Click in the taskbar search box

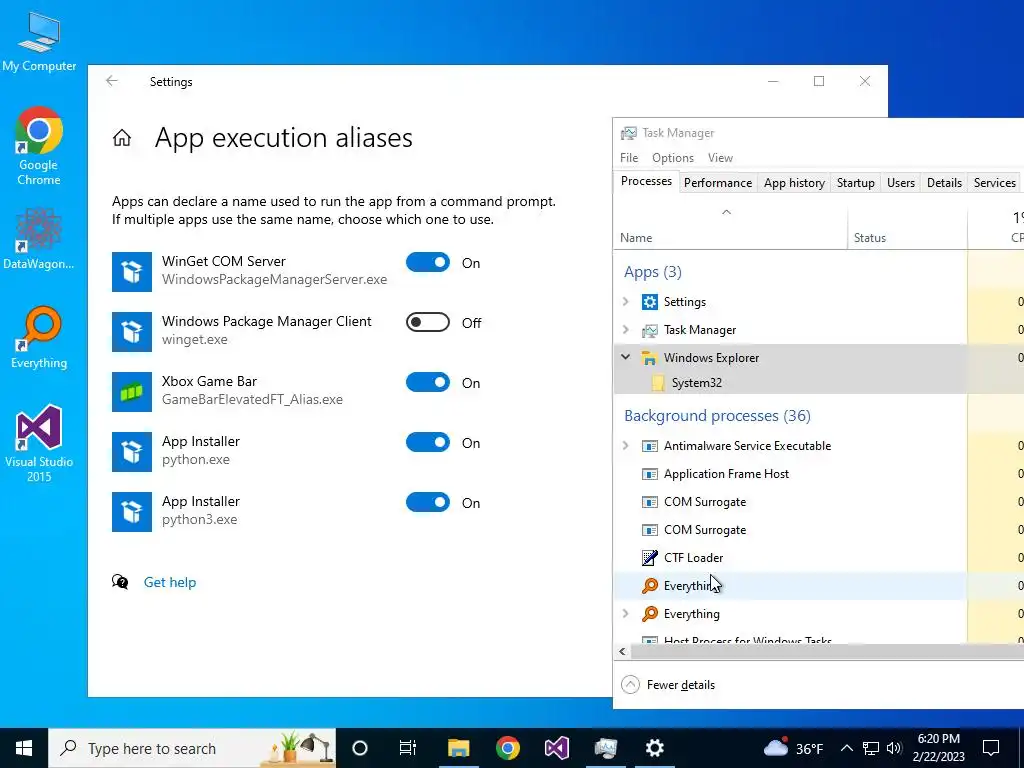[192, 748]
